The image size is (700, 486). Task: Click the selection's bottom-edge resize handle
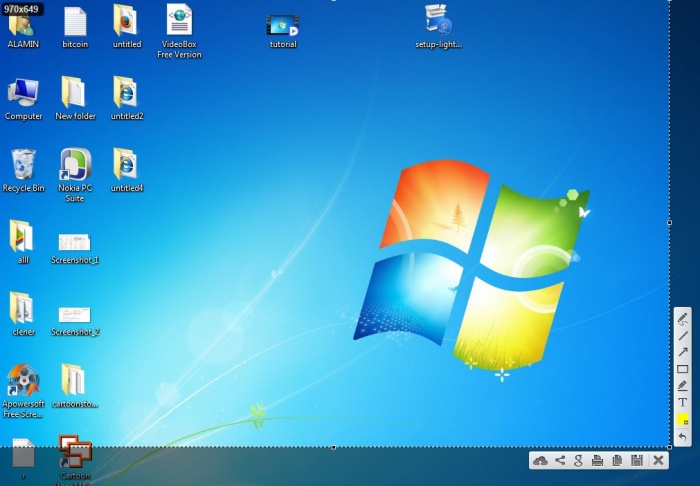click(333, 447)
